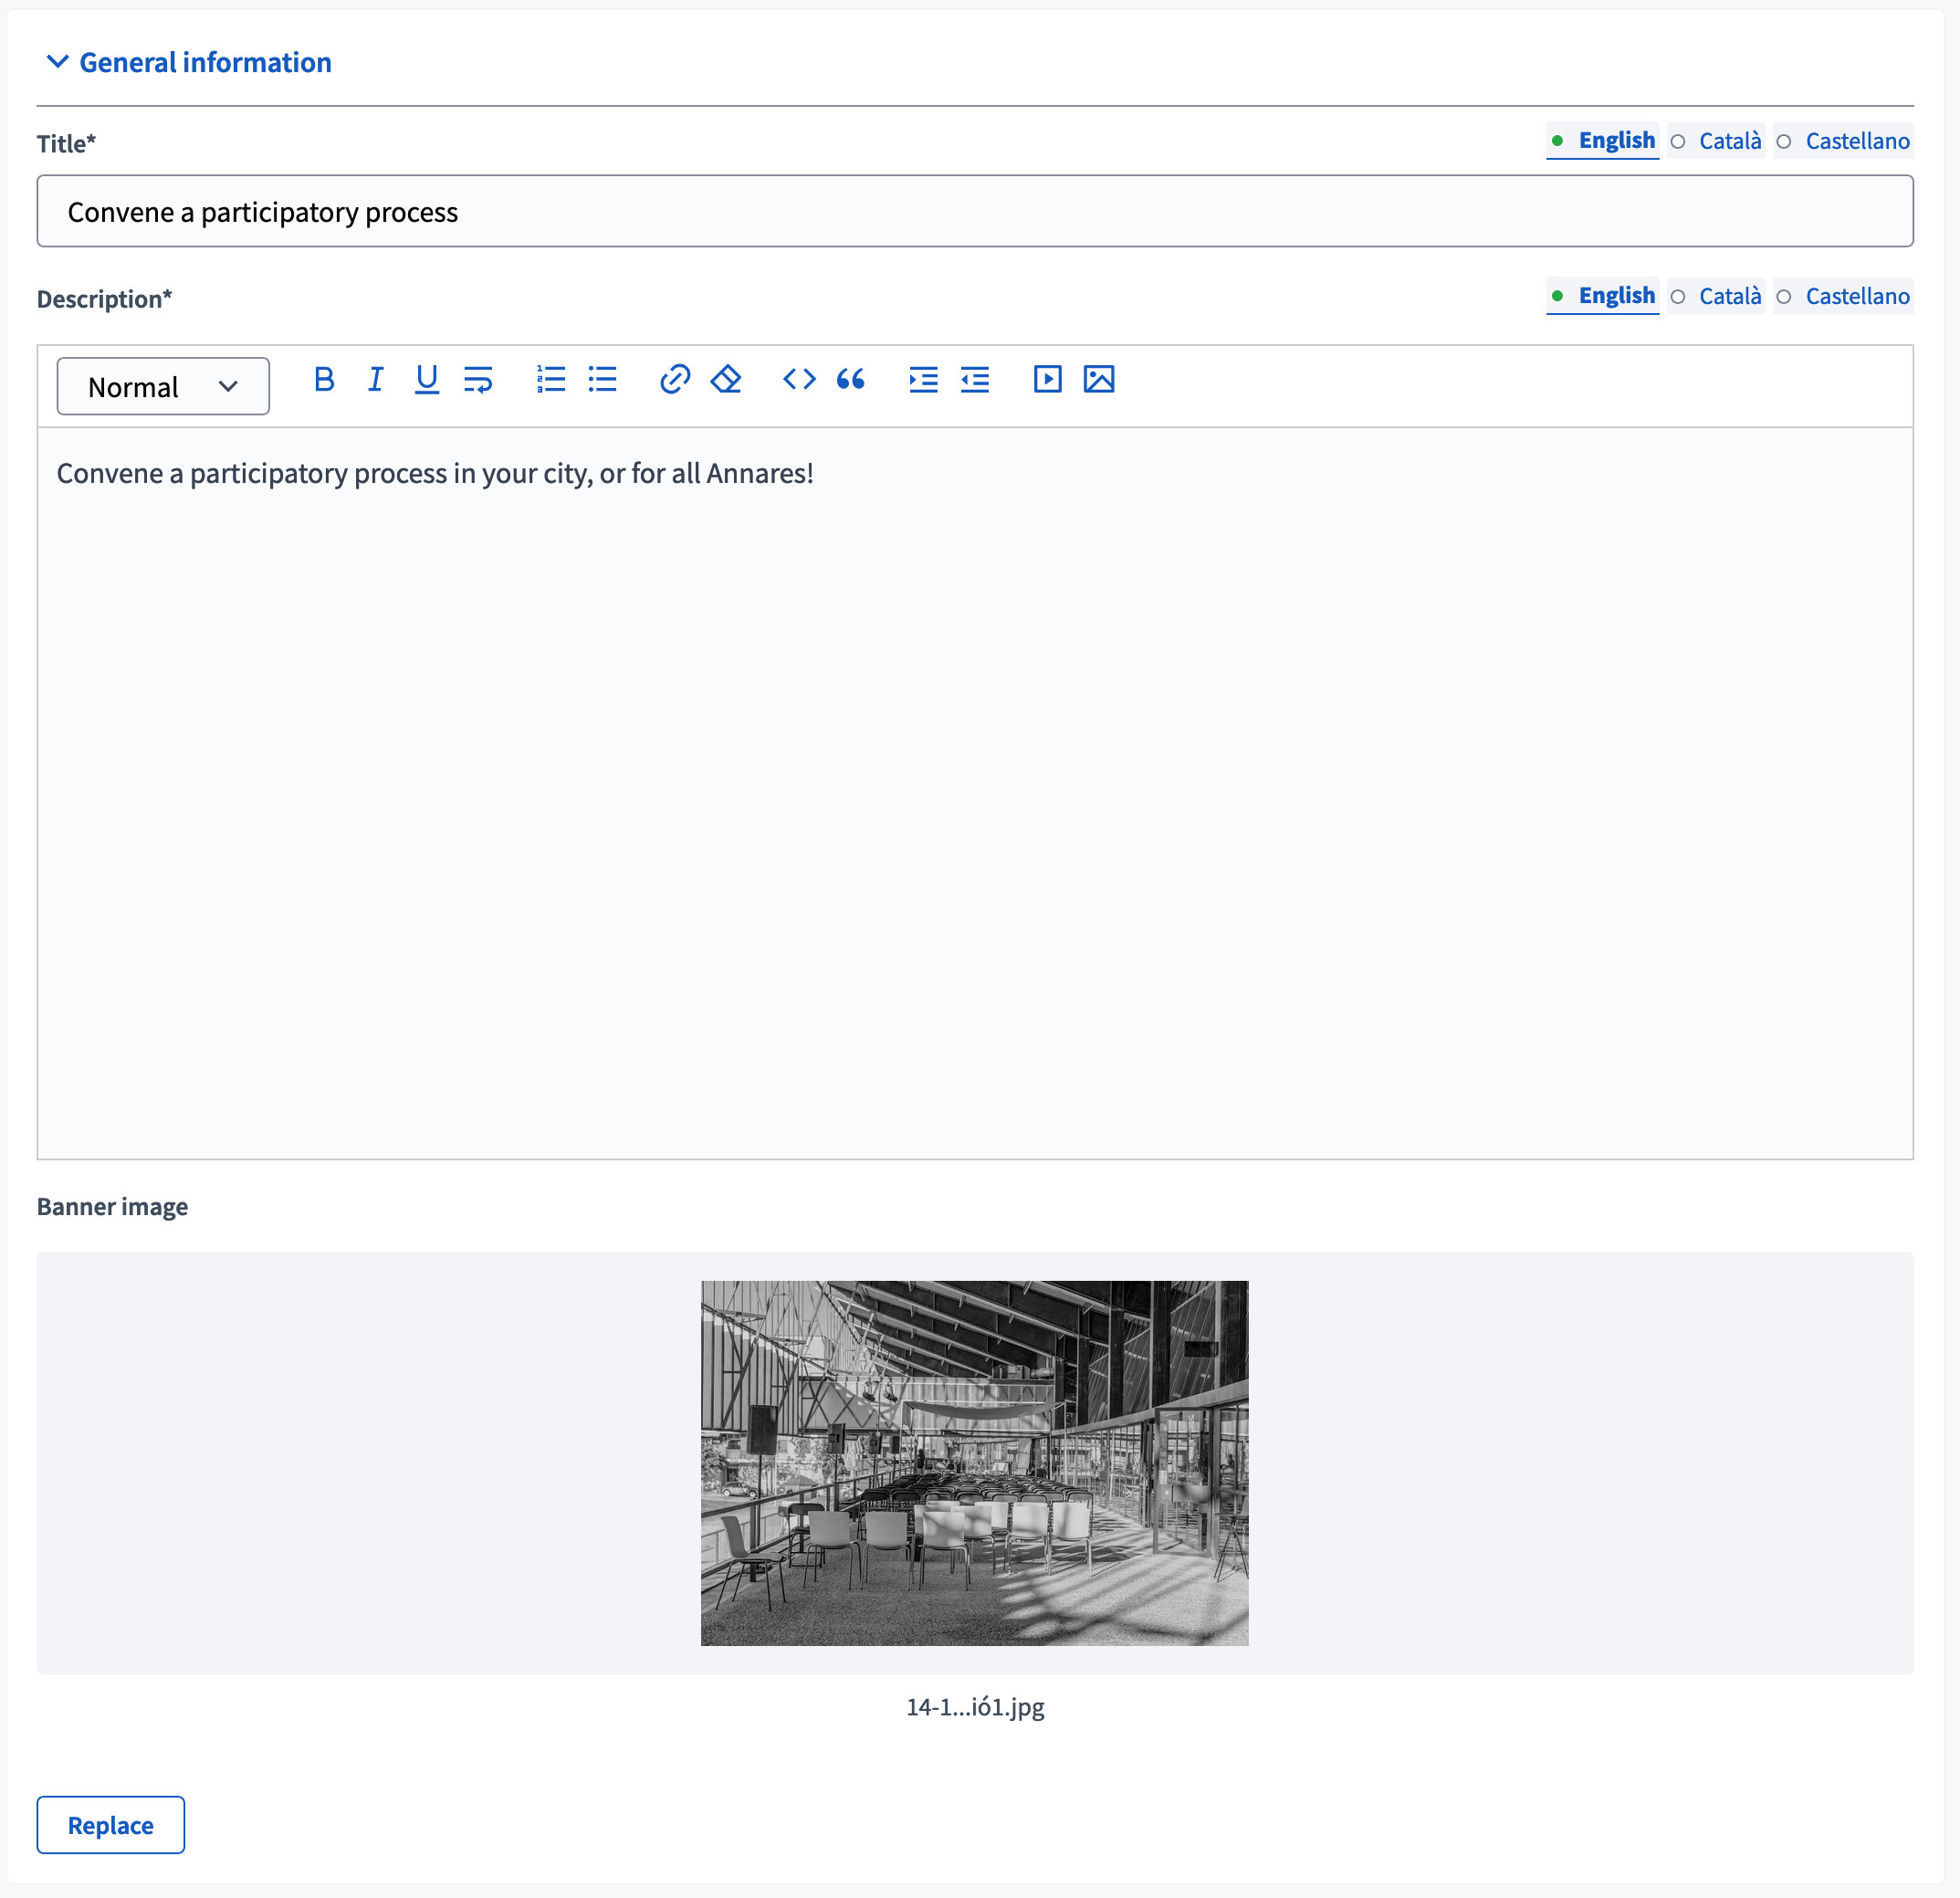This screenshot has height=1898, width=1960.
Task: Open the Normal paragraph style dropdown
Action: 162,386
